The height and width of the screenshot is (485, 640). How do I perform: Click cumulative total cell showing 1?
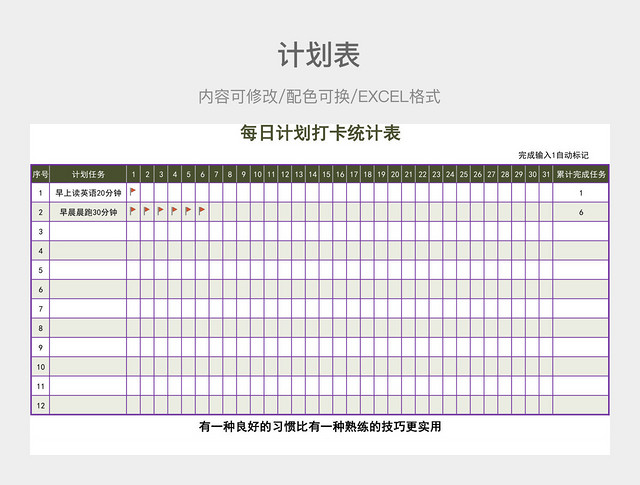point(581,193)
